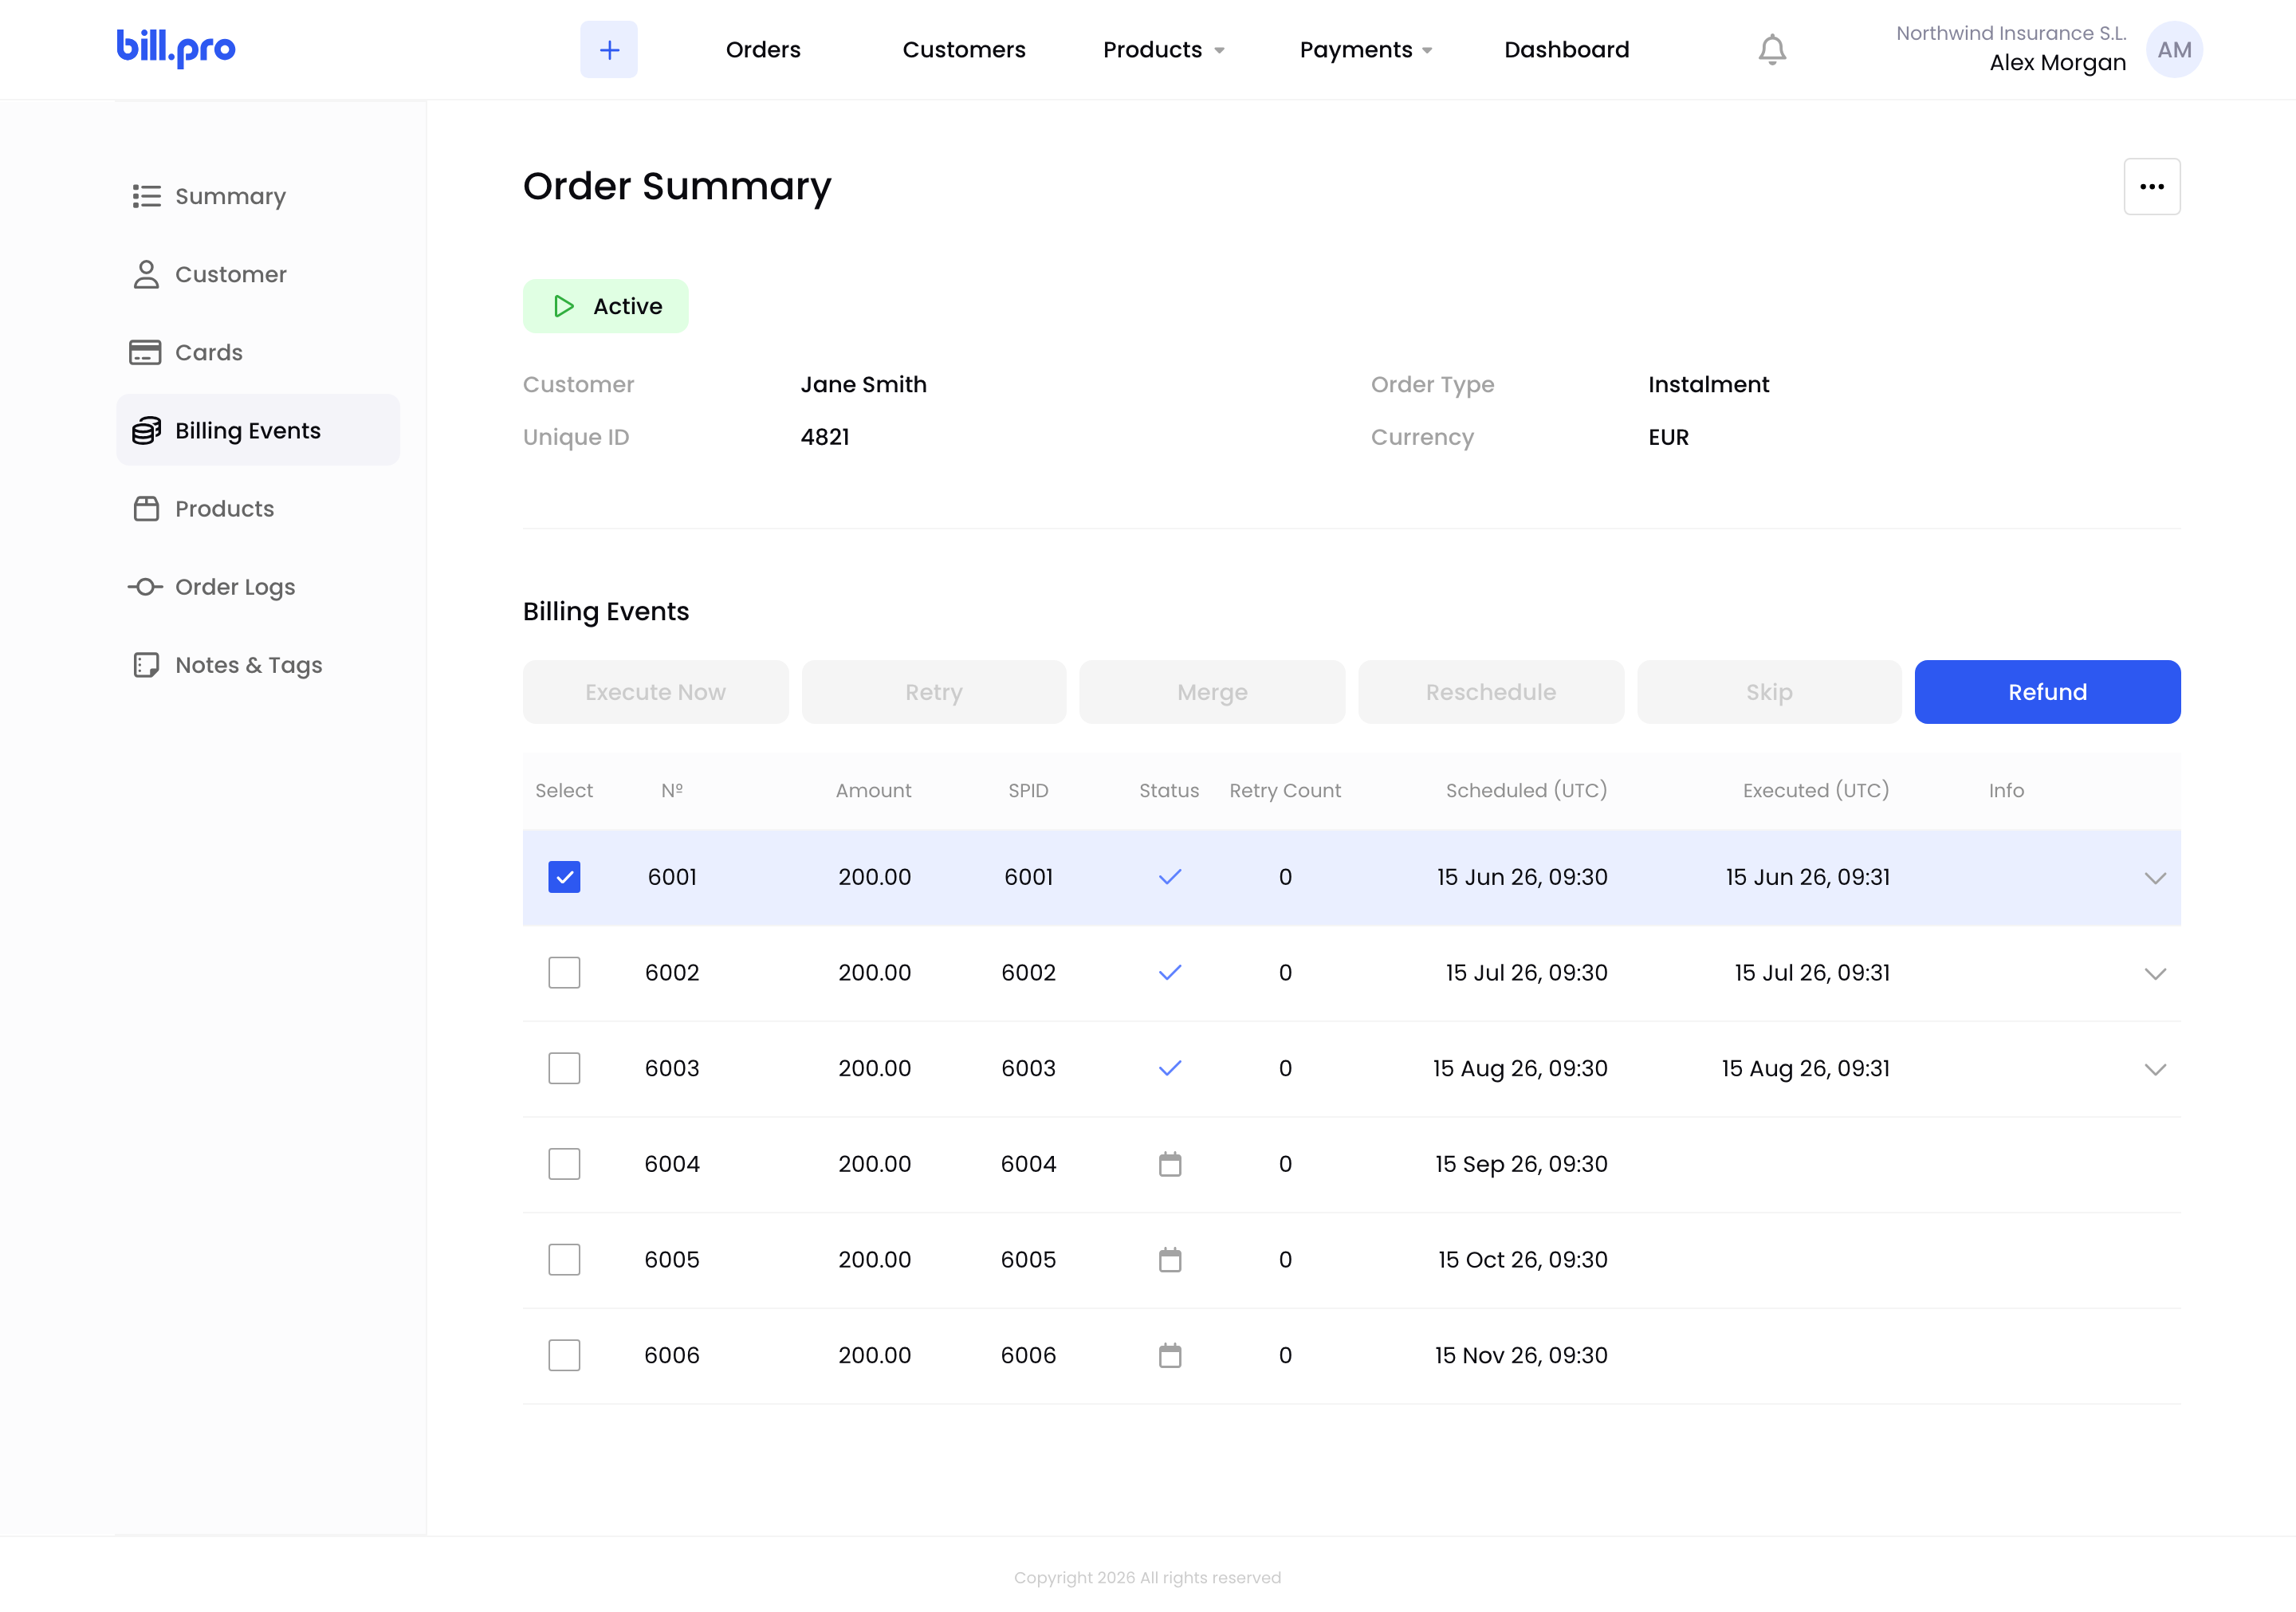Viewport: 2296px width, 1612px height.
Task: Click the Merge button
Action: point(1212,692)
